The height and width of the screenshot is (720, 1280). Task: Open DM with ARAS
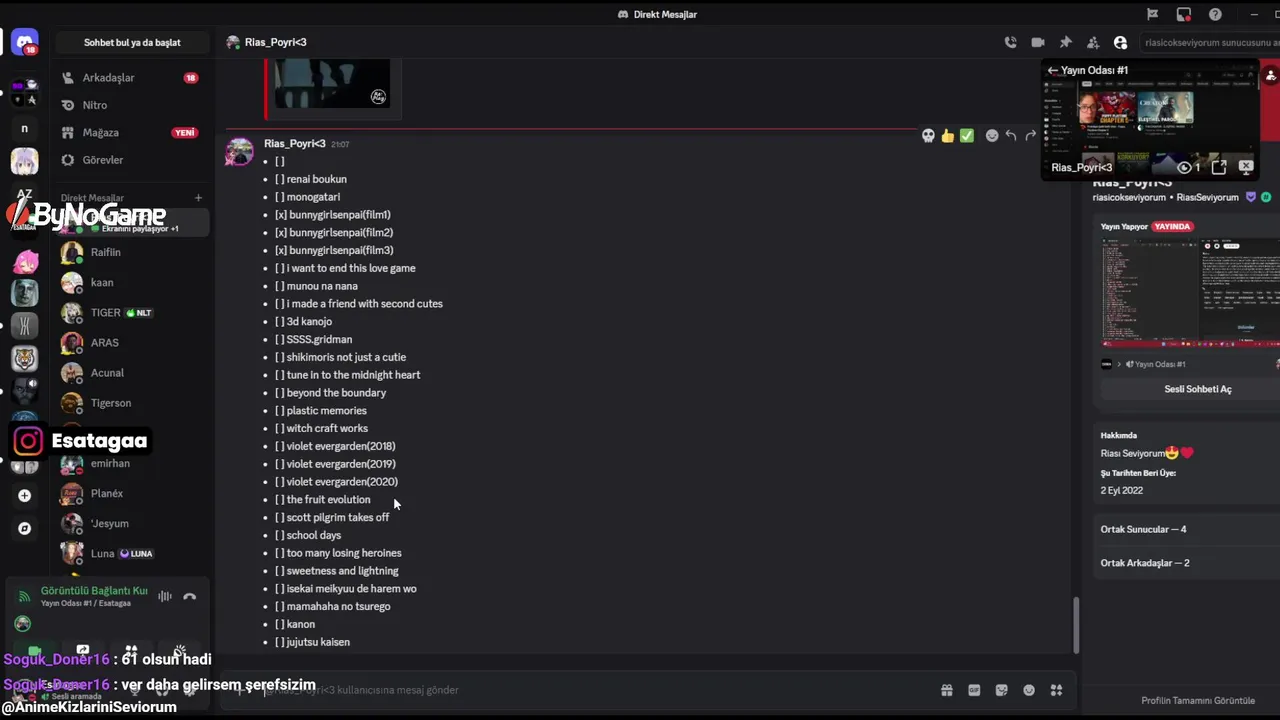tap(132, 342)
